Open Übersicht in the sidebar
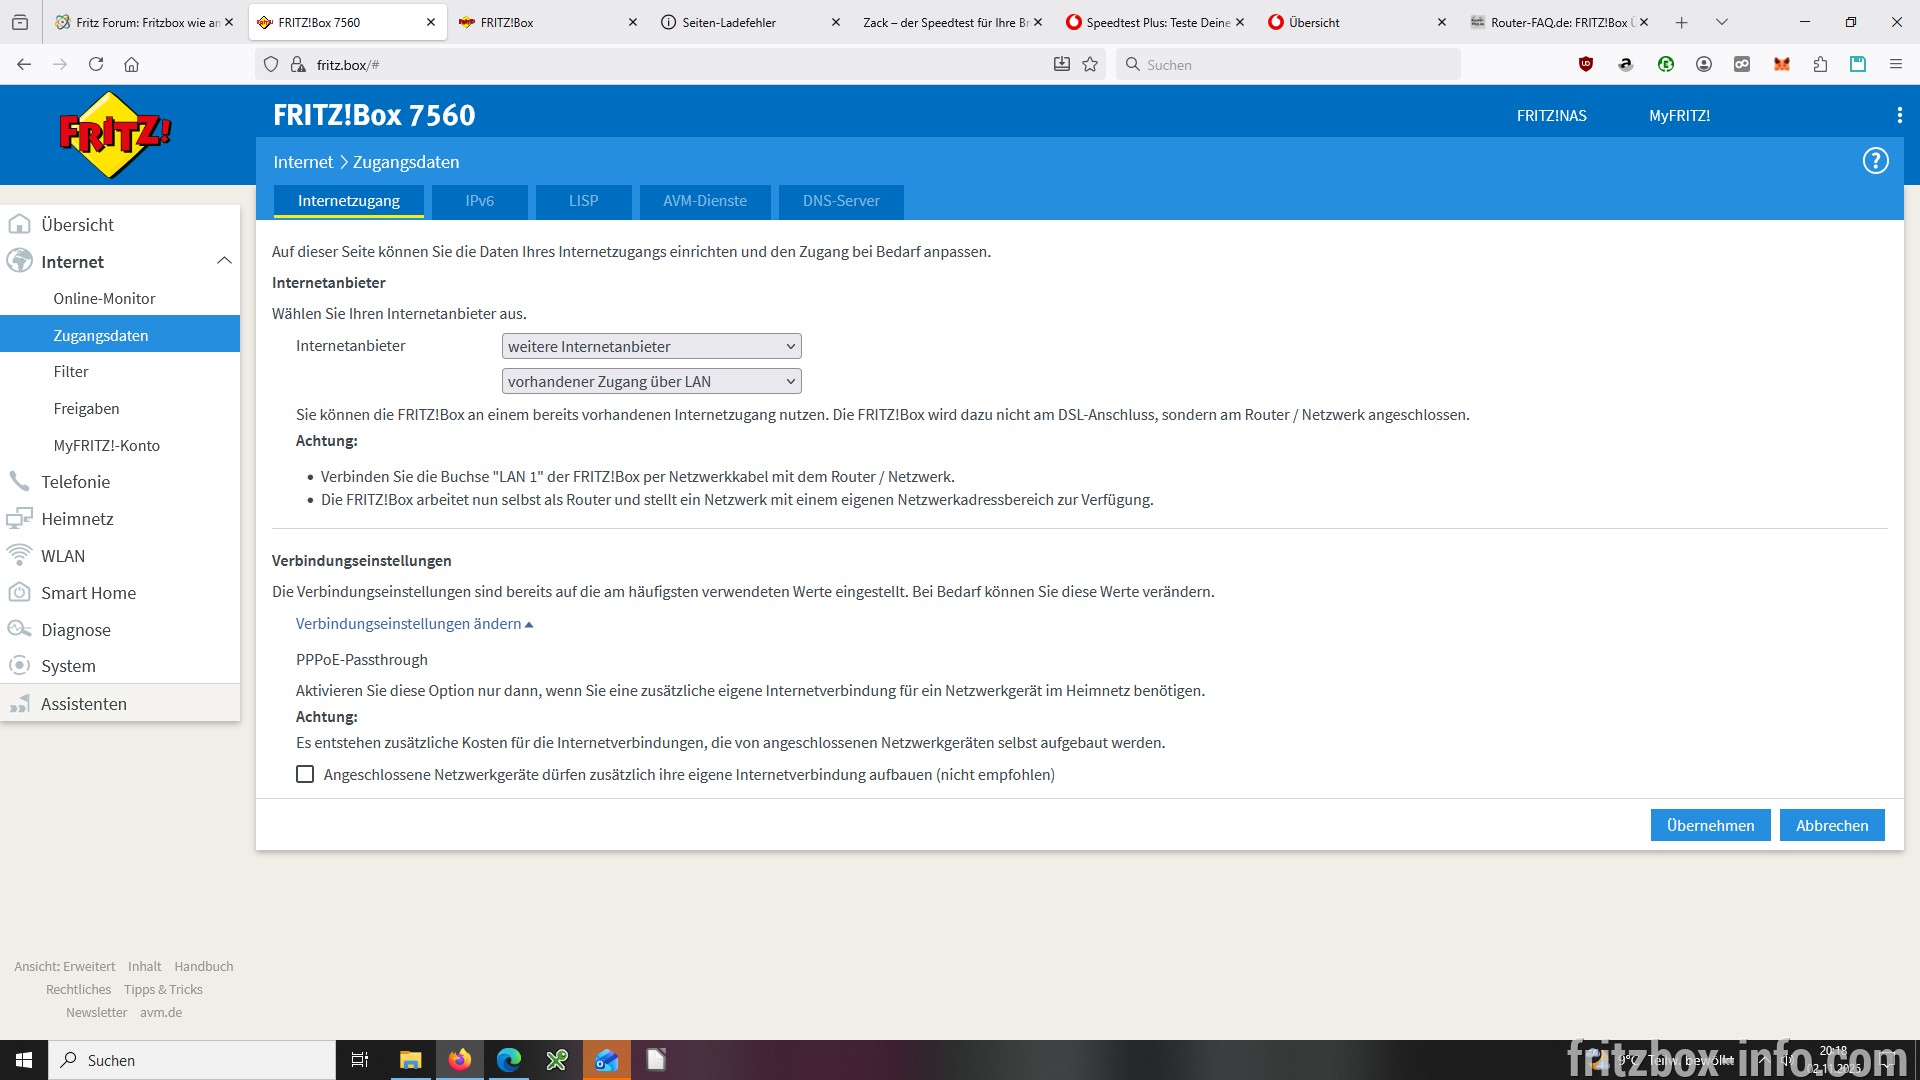This screenshot has height=1080, width=1920. 120,225
